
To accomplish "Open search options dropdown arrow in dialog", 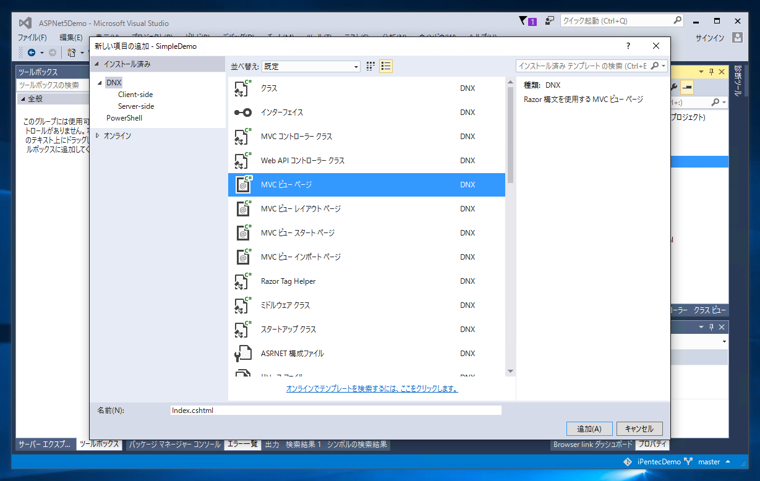I will tap(664, 66).
